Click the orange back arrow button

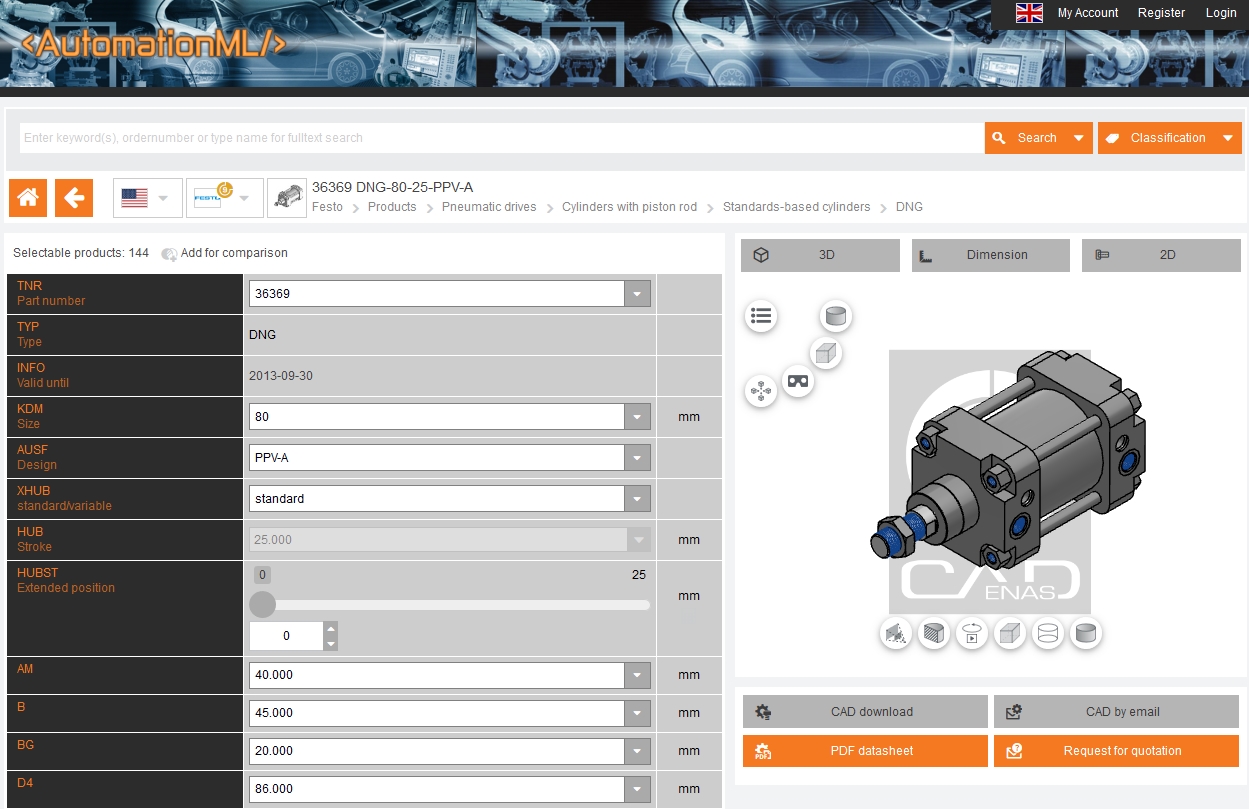click(x=74, y=198)
